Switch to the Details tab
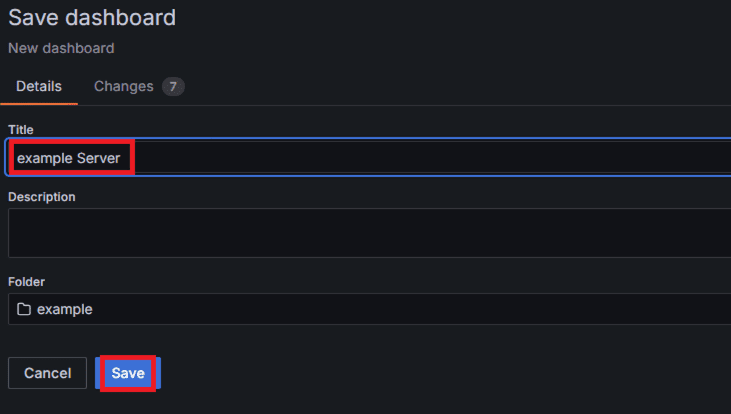The height and width of the screenshot is (414, 731). pyautogui.click(x=38, y=87)
